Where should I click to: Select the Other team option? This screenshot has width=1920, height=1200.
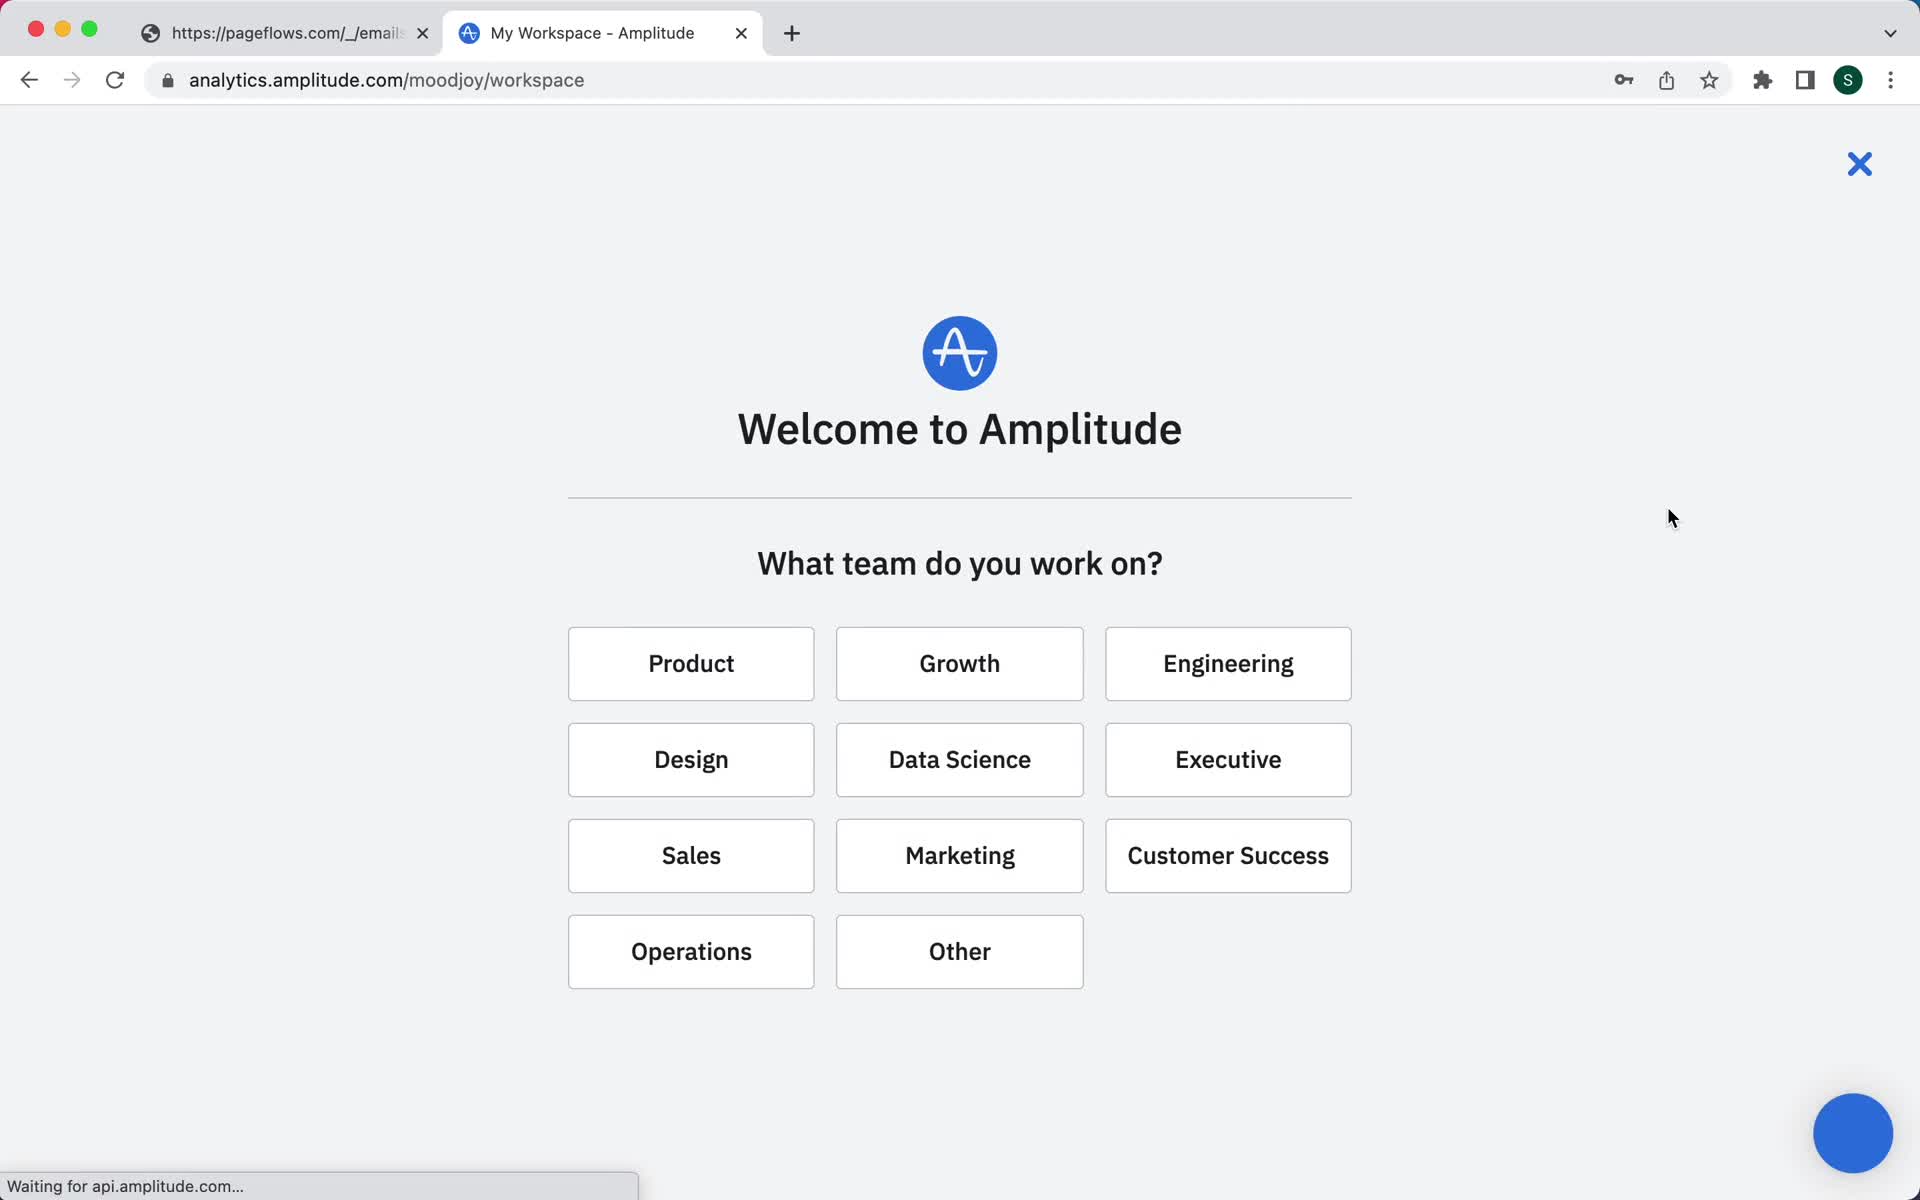tap(959, 951)
